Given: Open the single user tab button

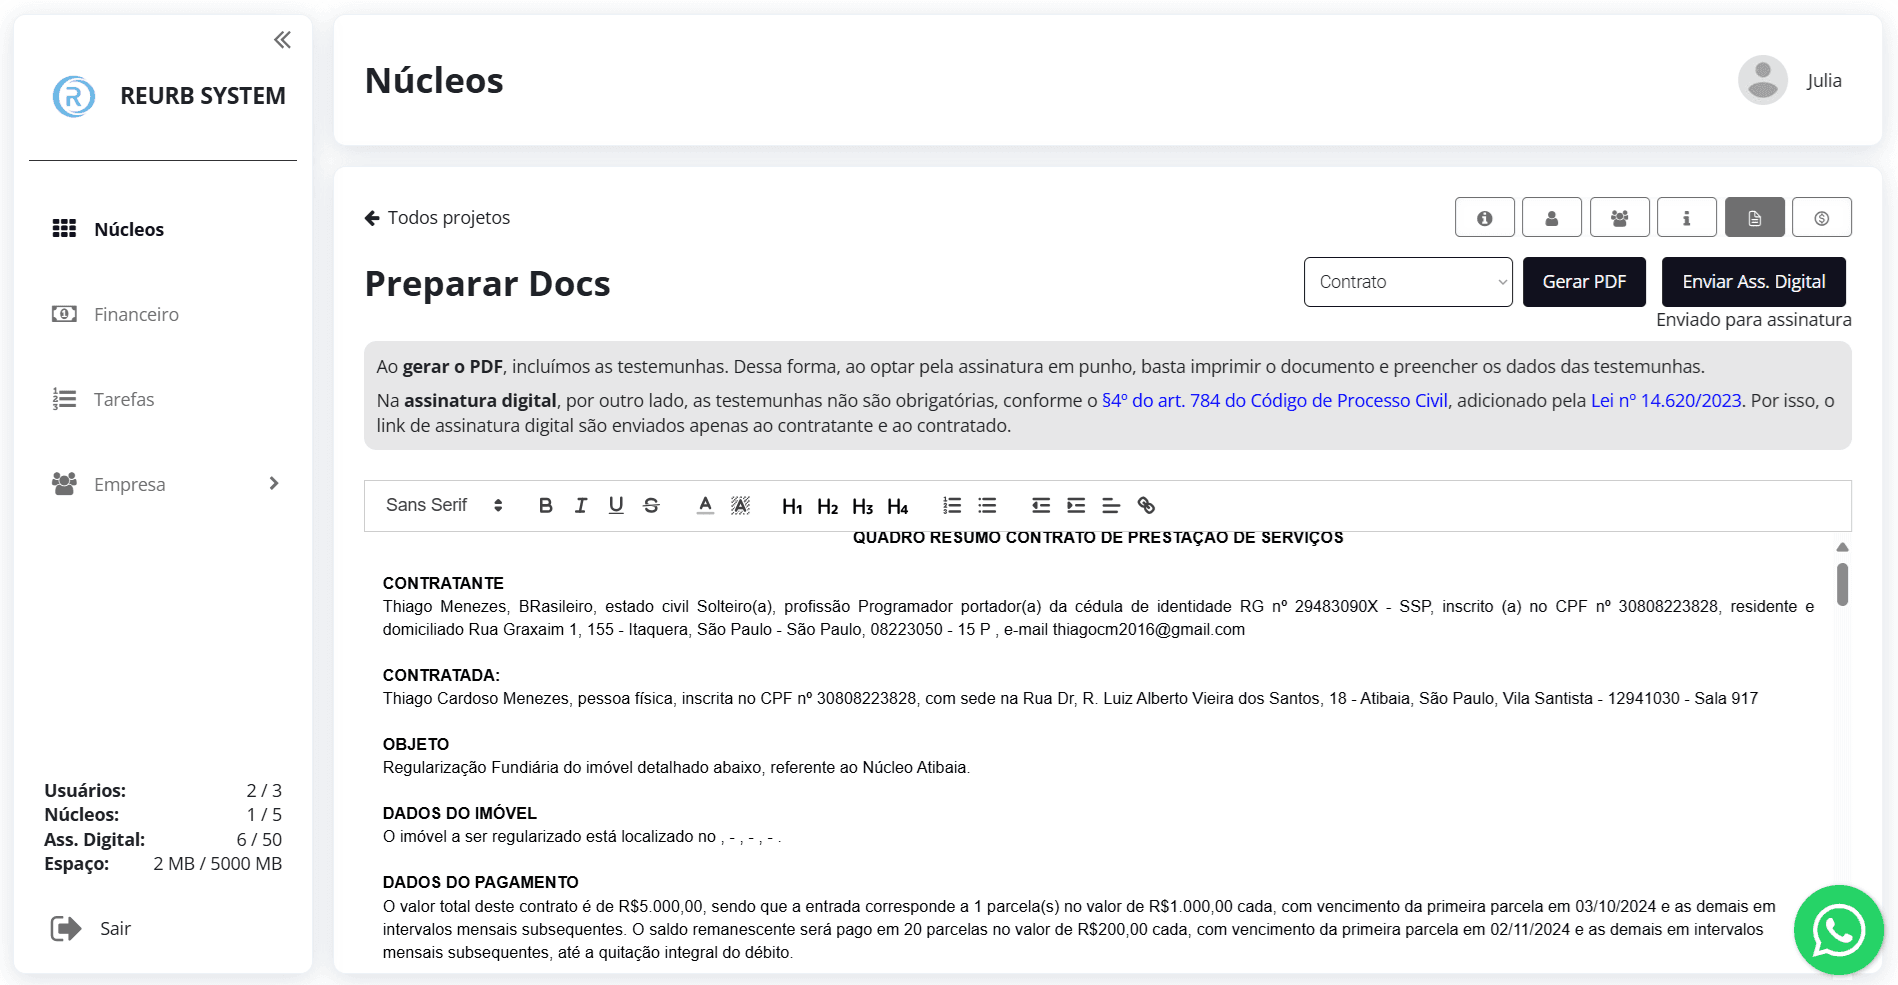Looking at the screenshot, I should (1552, 217).
